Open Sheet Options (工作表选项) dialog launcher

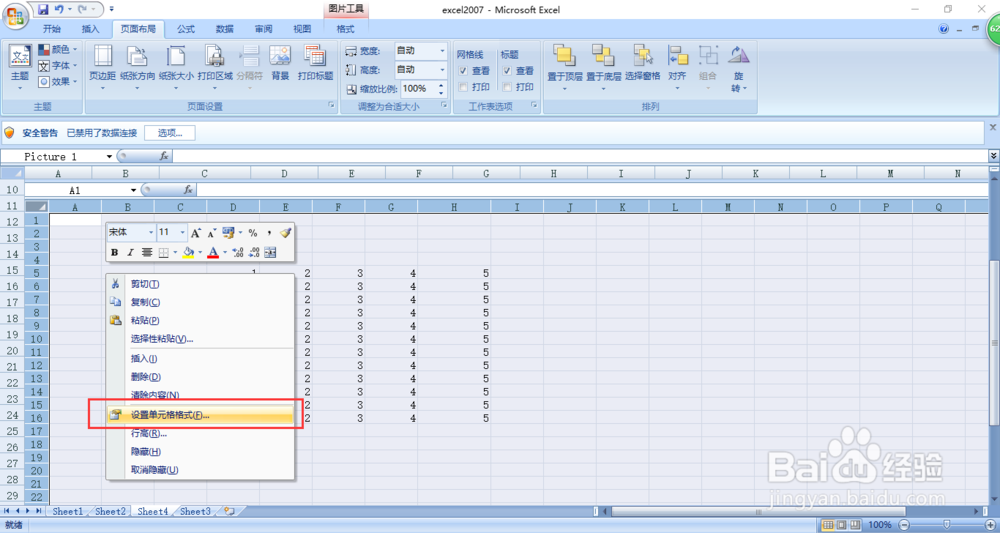pos(534,106)
